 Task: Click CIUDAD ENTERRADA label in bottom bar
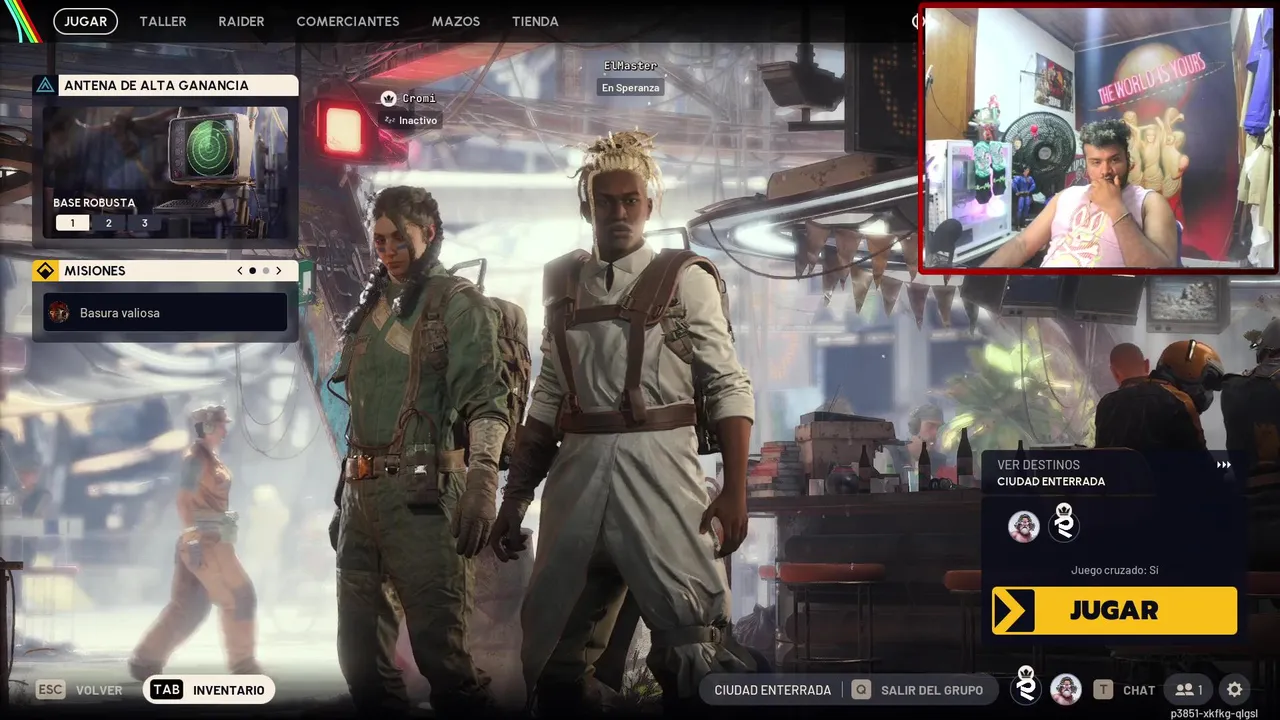[773, 690]
